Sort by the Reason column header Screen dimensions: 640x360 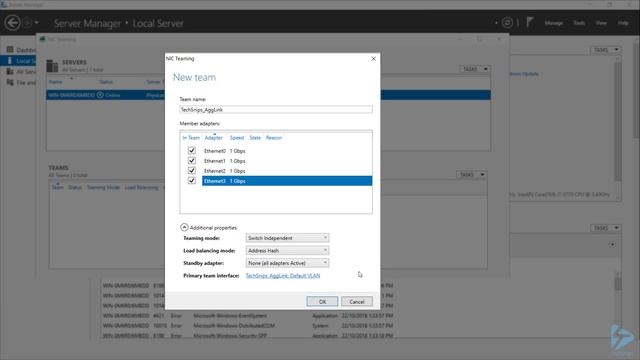(274, 138)
